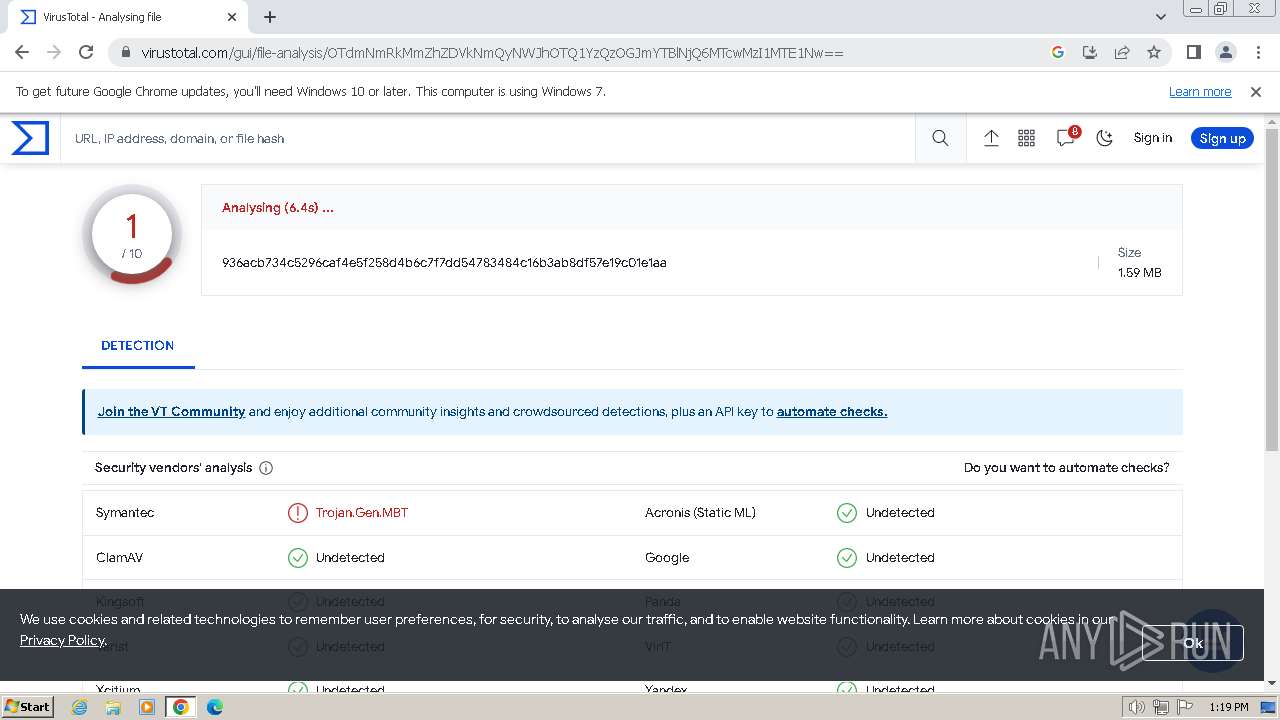Accept cookies with Ok button
The image size is (1280, 720).
point(1193,643)
